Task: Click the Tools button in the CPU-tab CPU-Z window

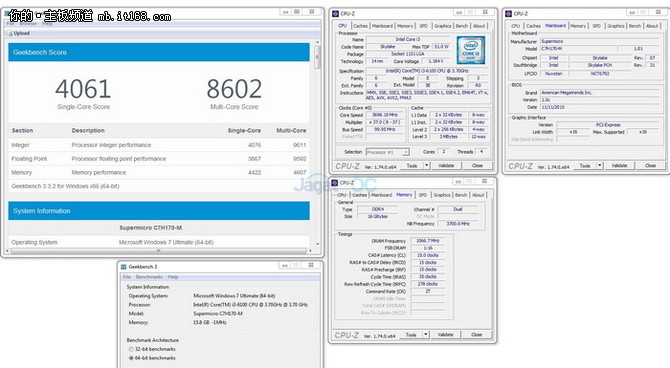Action: 412,165
